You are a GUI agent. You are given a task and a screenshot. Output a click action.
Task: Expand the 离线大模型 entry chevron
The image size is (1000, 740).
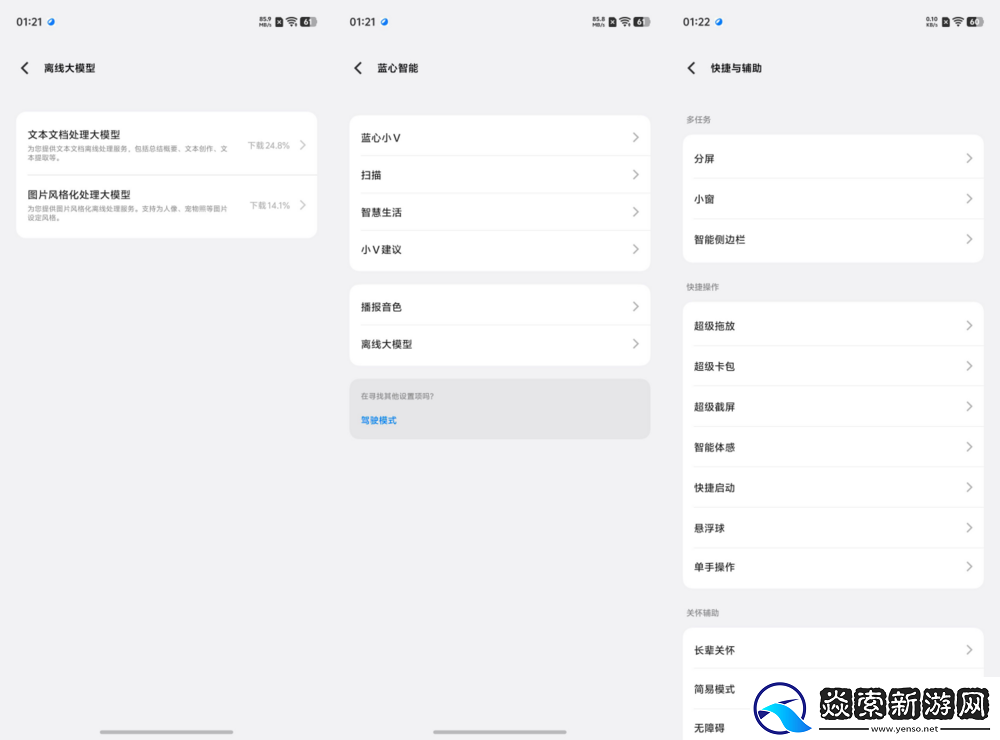[x=636, y=344]
